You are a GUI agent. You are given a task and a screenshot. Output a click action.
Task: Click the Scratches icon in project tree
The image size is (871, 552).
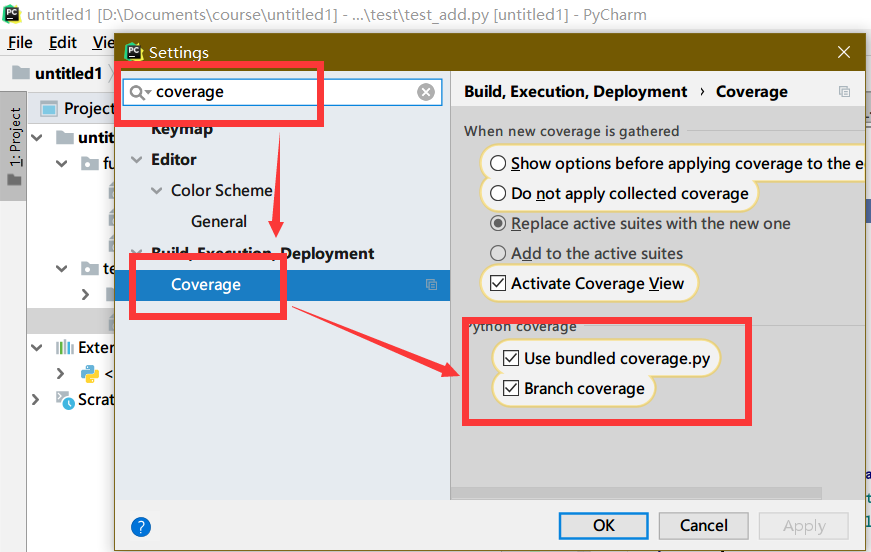(x=64, y=400)
